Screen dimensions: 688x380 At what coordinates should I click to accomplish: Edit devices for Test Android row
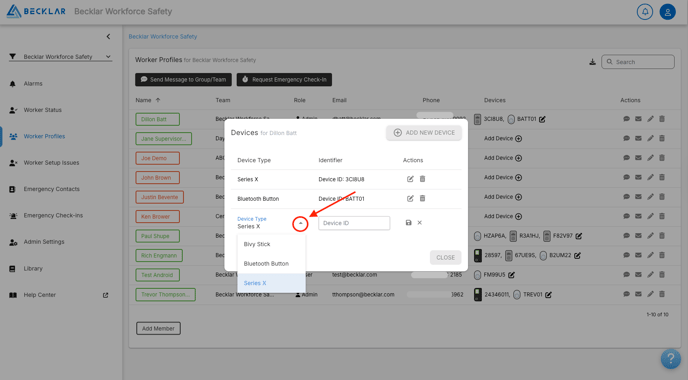[x=511, y=275]
